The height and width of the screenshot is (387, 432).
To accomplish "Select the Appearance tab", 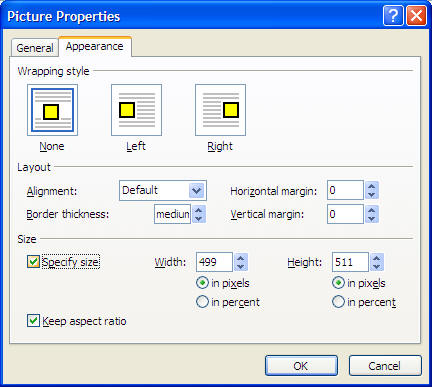I will [x=95, y=46].
